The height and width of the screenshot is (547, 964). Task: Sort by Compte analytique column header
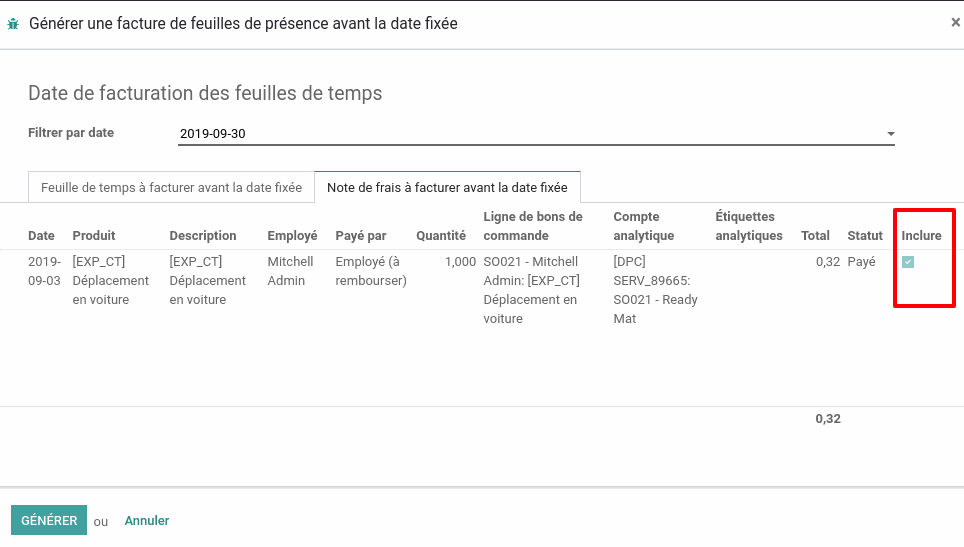[x=644, y=226]
